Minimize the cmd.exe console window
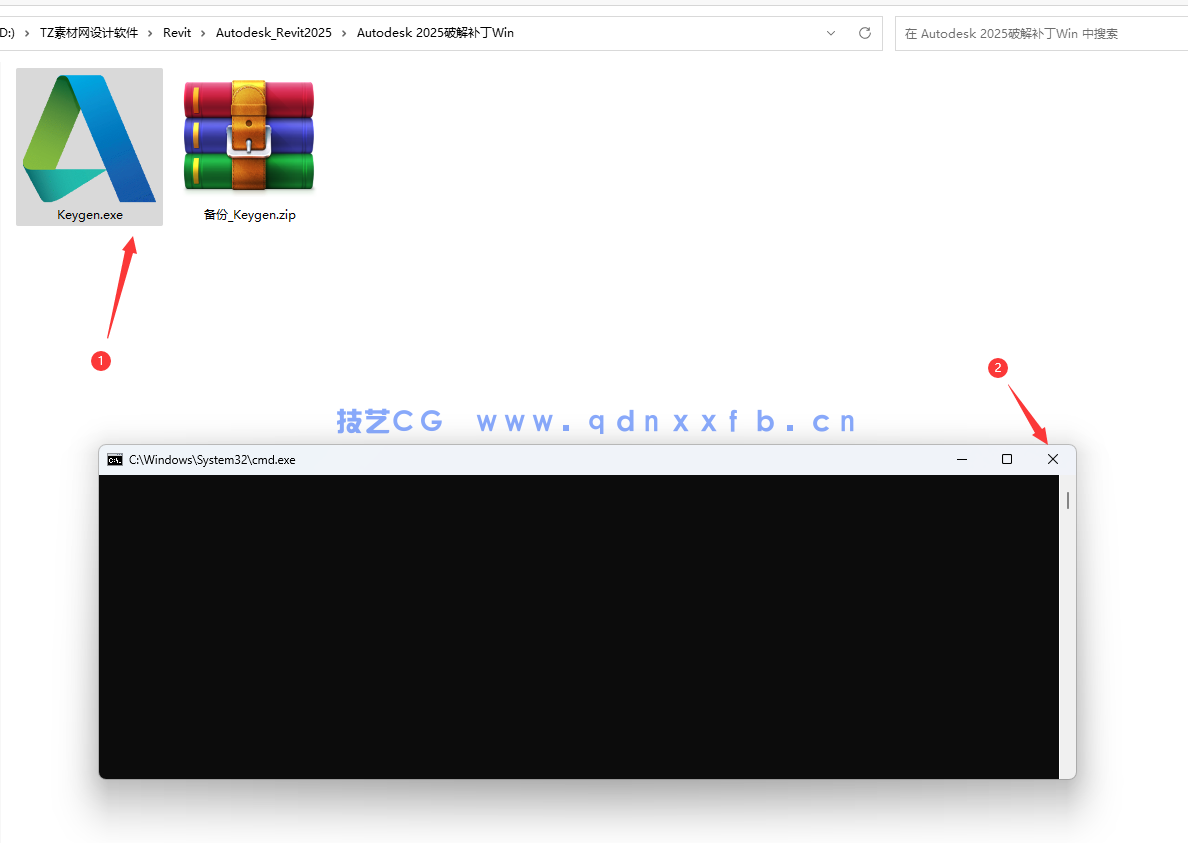 tap(962, 459)
